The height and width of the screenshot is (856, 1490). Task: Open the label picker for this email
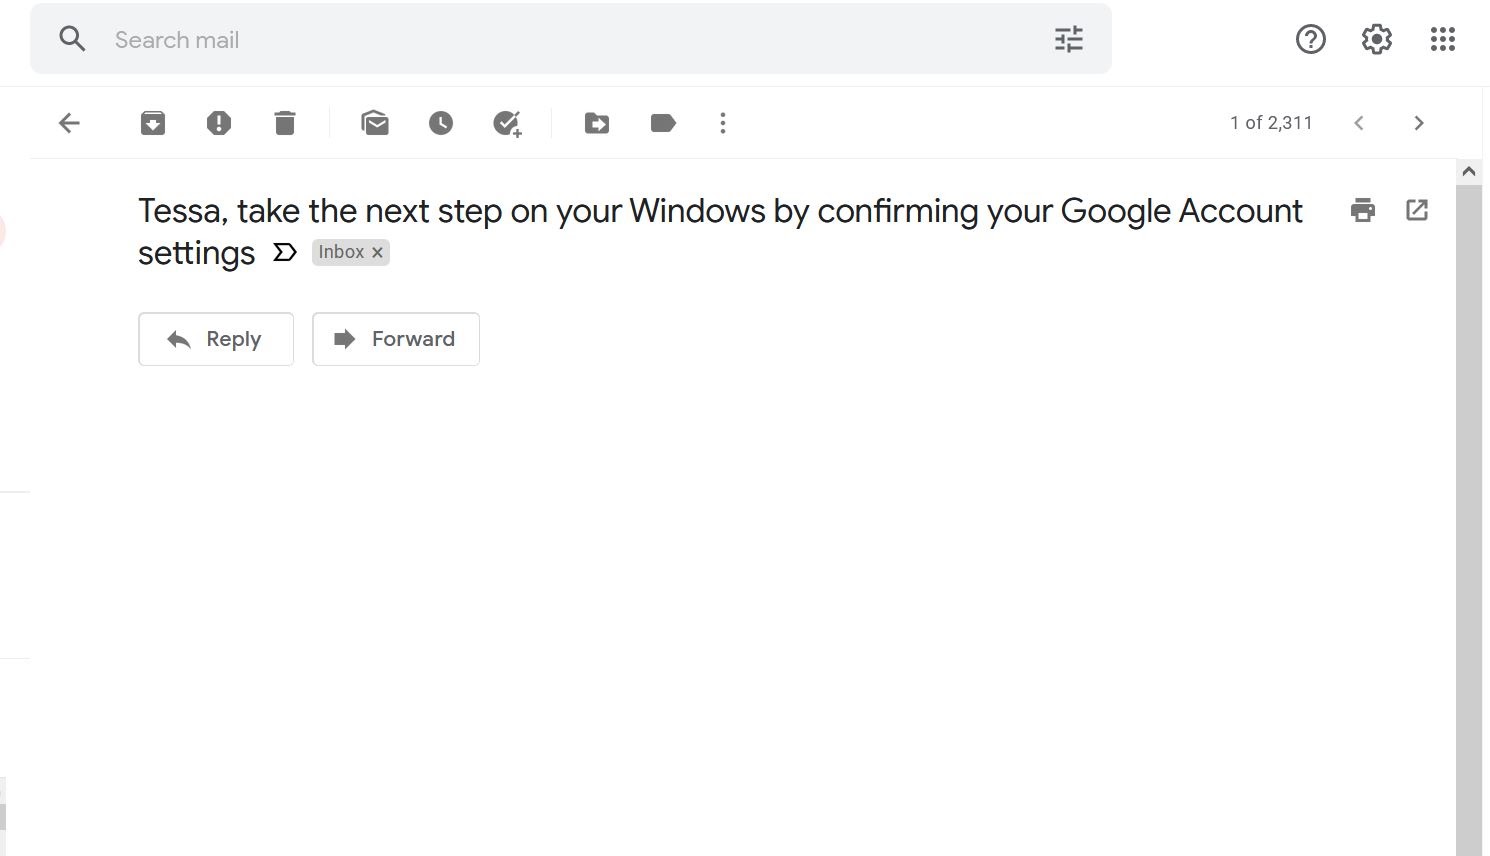click(662, 122)
